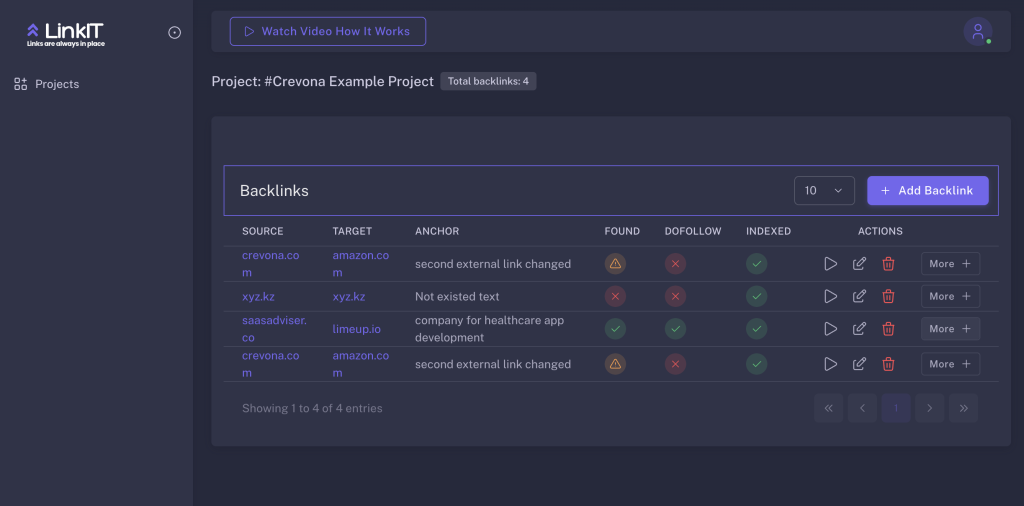Click the Found red X for xyz.kz
This screenshot has width=1024, height=506.
pos(615,296)
